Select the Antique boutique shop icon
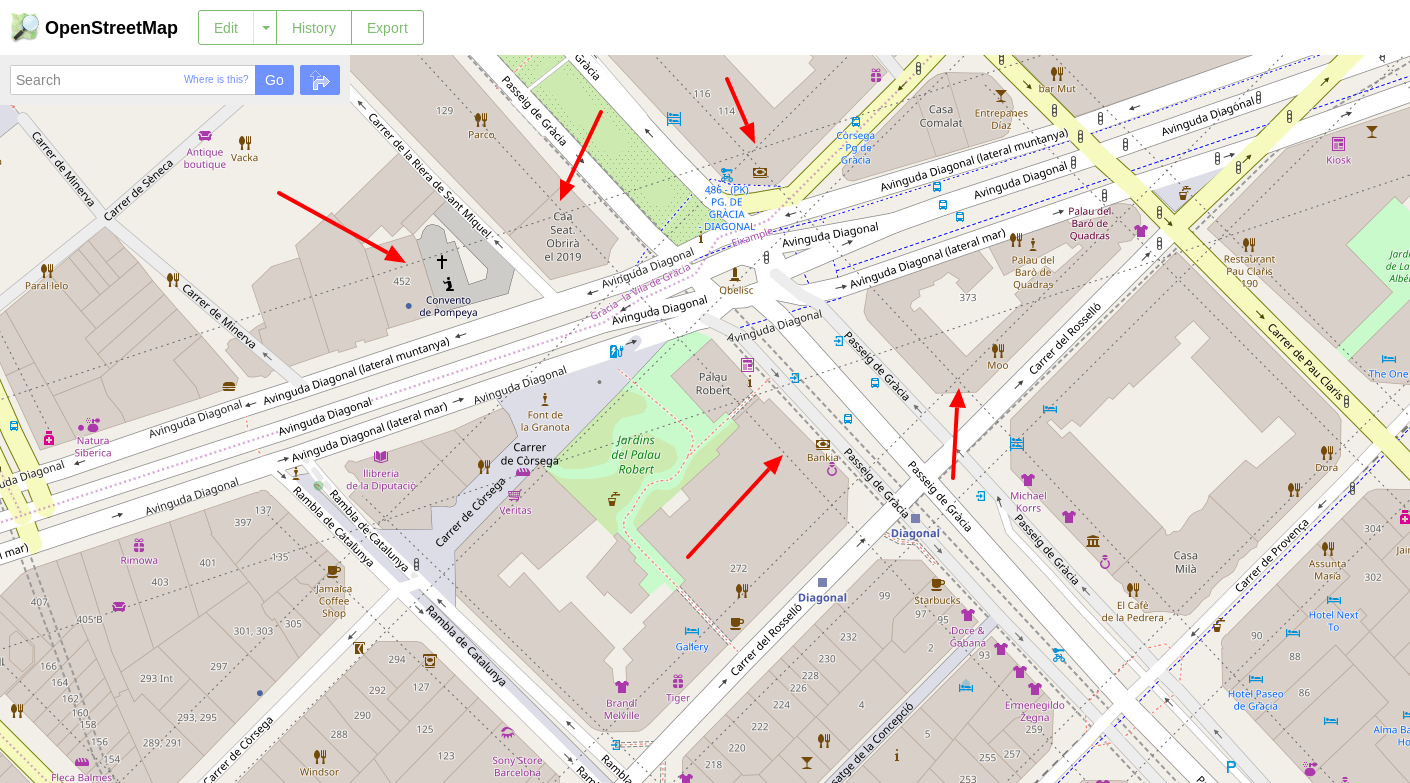The height and width of the screenshot is (783, 1410). 205,136
